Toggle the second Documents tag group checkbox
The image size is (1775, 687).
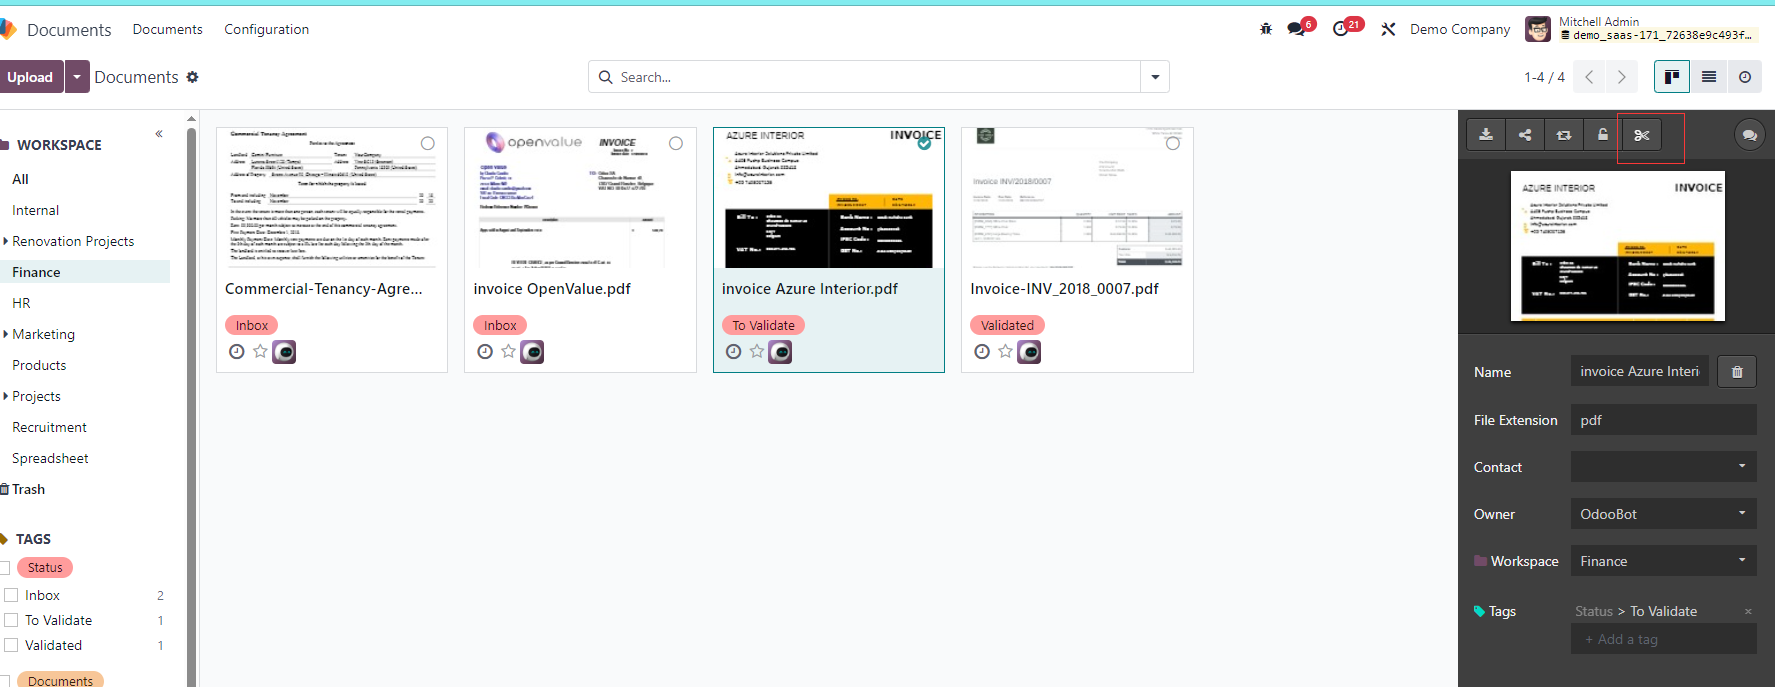tap(4, 681)
